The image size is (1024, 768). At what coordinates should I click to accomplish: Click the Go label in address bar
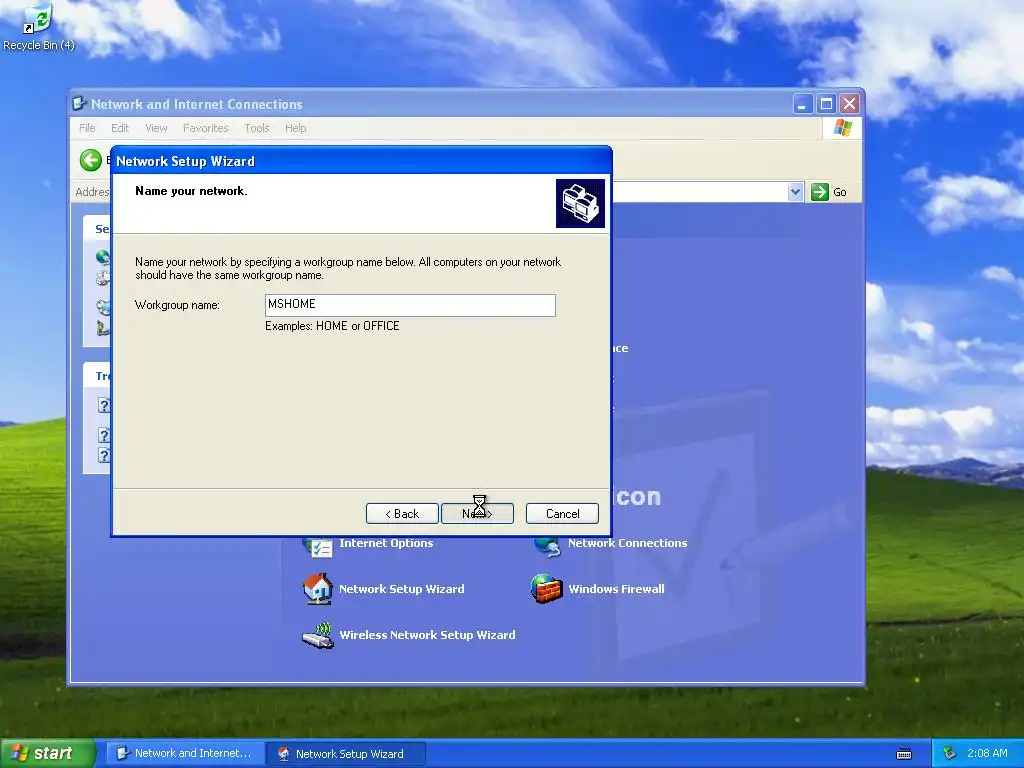tap(840, 192)
